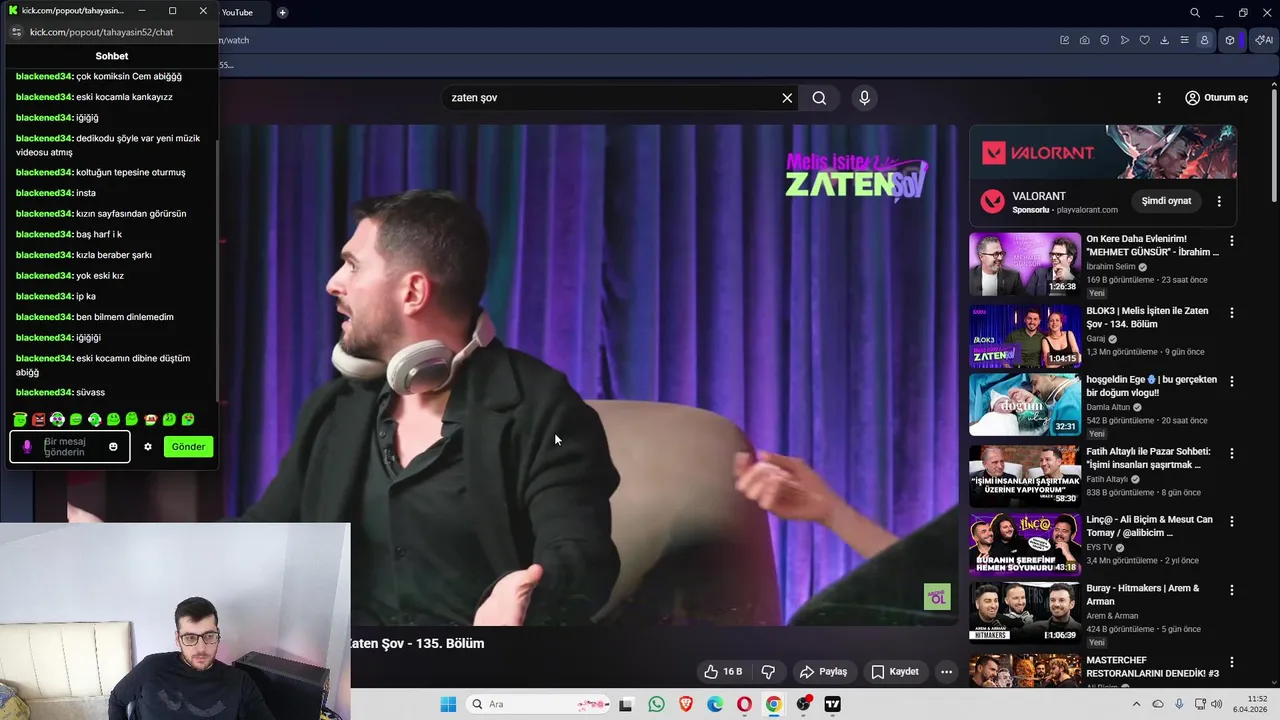The image size is (1280, 720).
Task: Open options for Linç@ video
Action: (1232, 522)
